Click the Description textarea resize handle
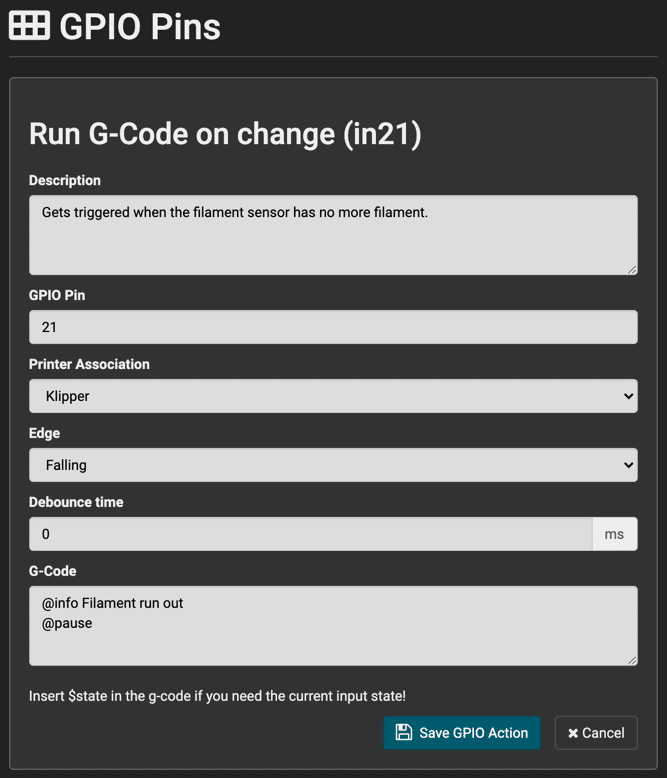This screenshot has height=778, width=667. click(632, 269)
